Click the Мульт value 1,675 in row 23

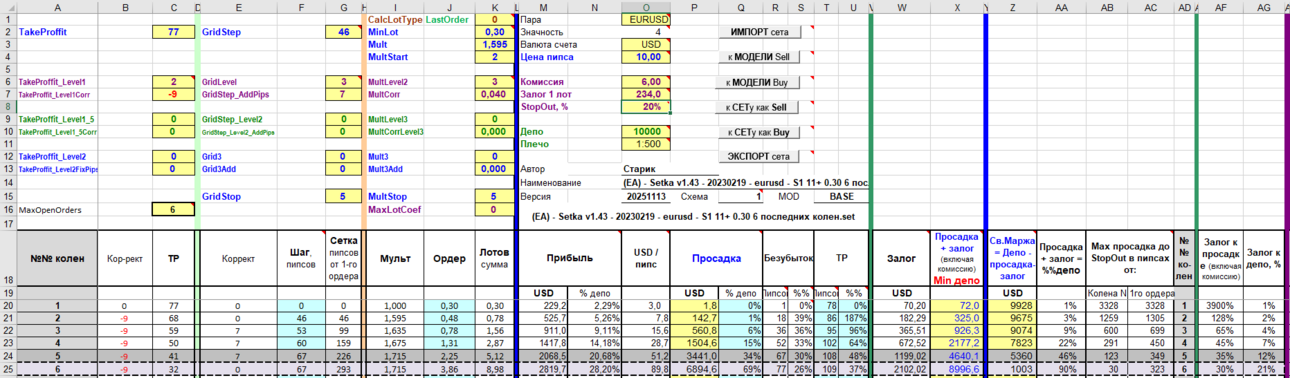click(x=395, y=342)
